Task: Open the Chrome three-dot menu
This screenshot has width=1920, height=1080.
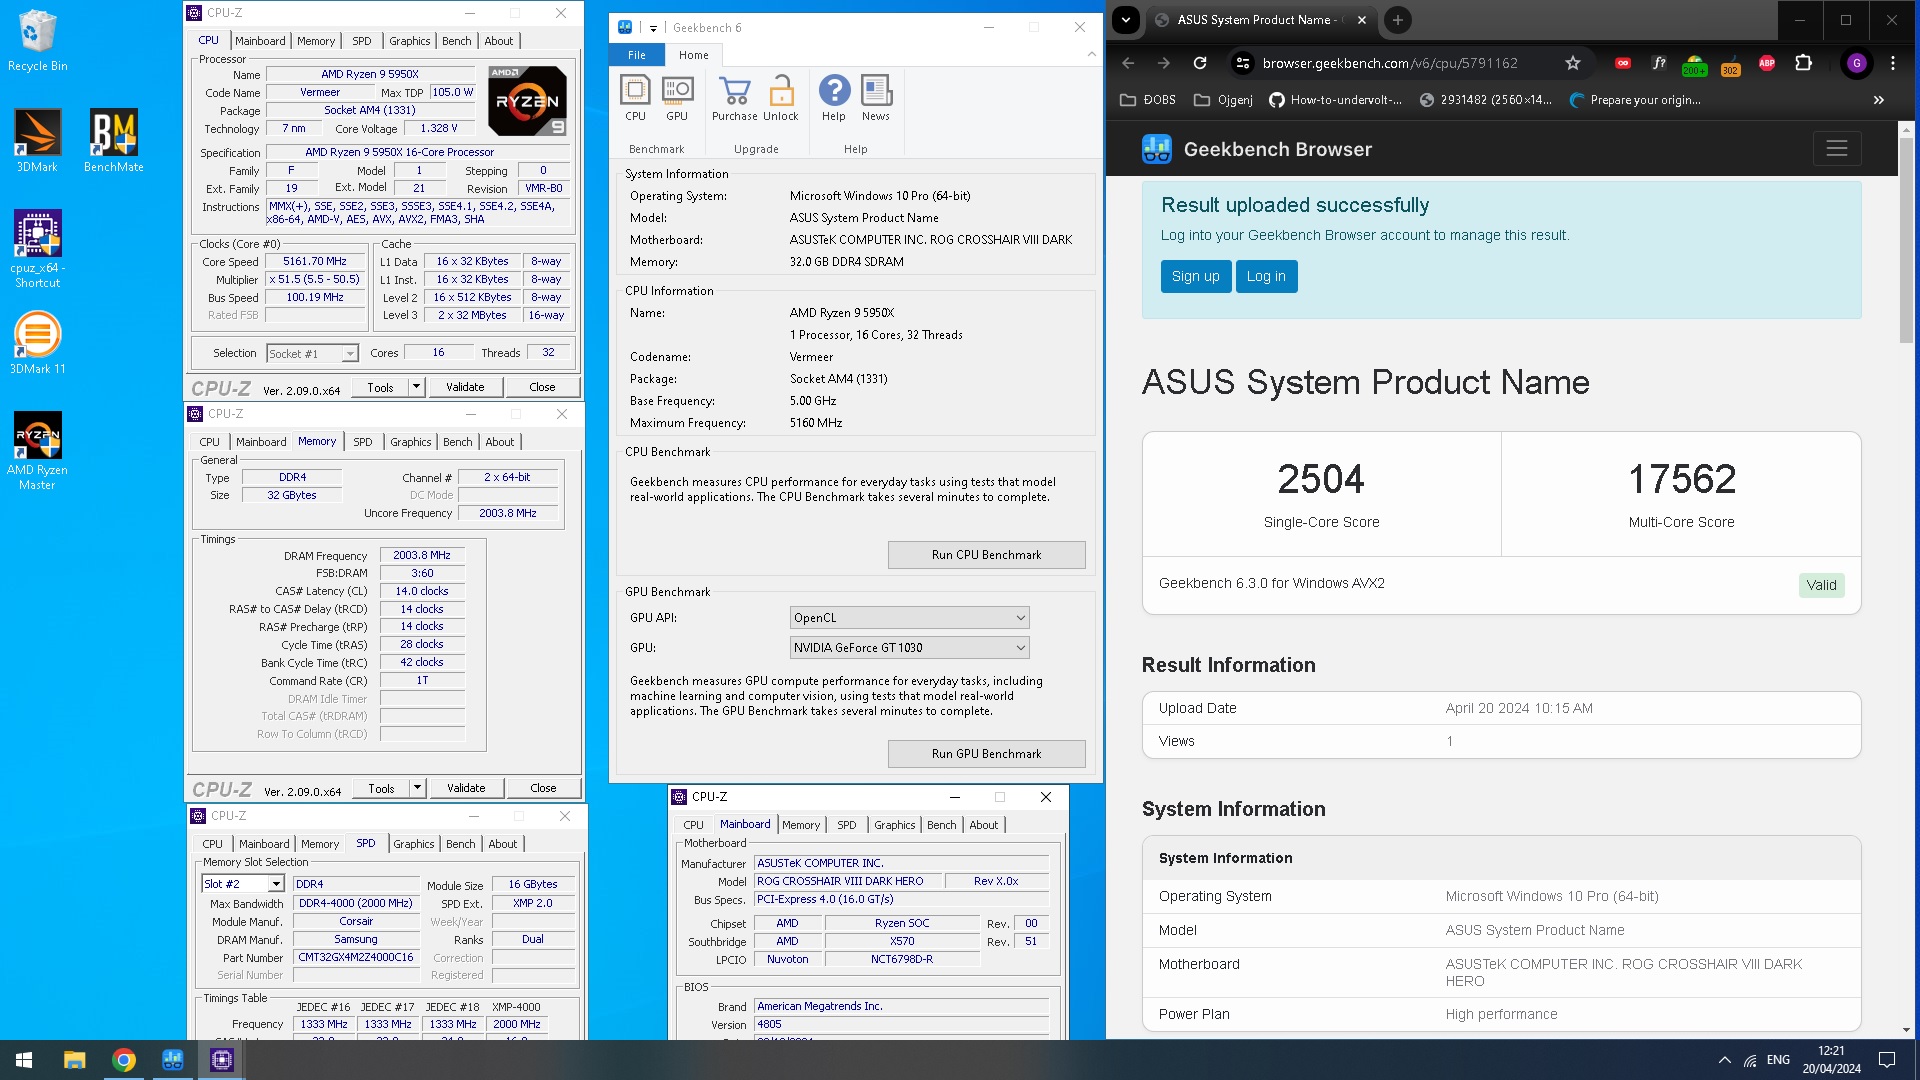Action: [x=1893, y=63]
